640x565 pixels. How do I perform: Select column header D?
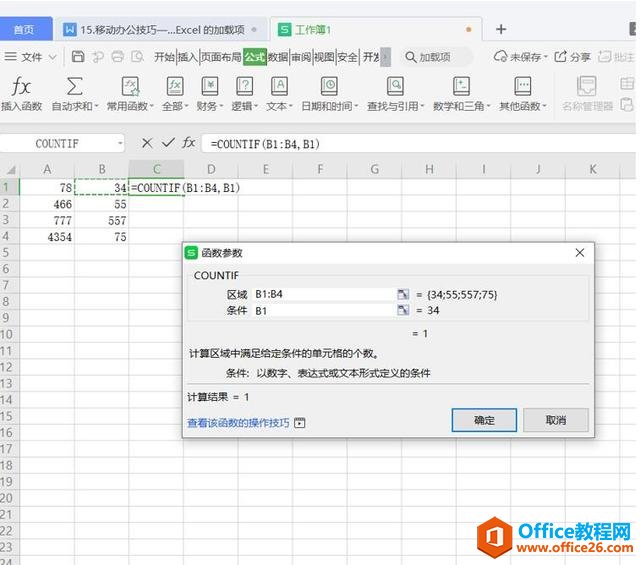pyautogui.click(x=211, y=169)
